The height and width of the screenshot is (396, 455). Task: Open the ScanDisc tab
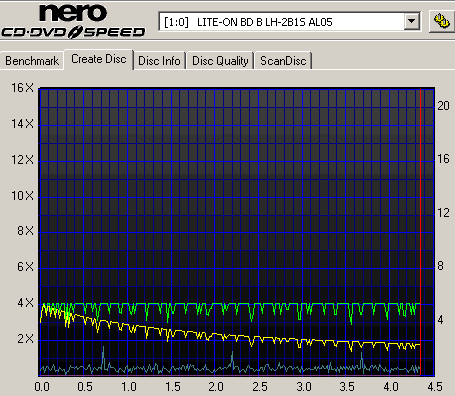pos(283,61)
